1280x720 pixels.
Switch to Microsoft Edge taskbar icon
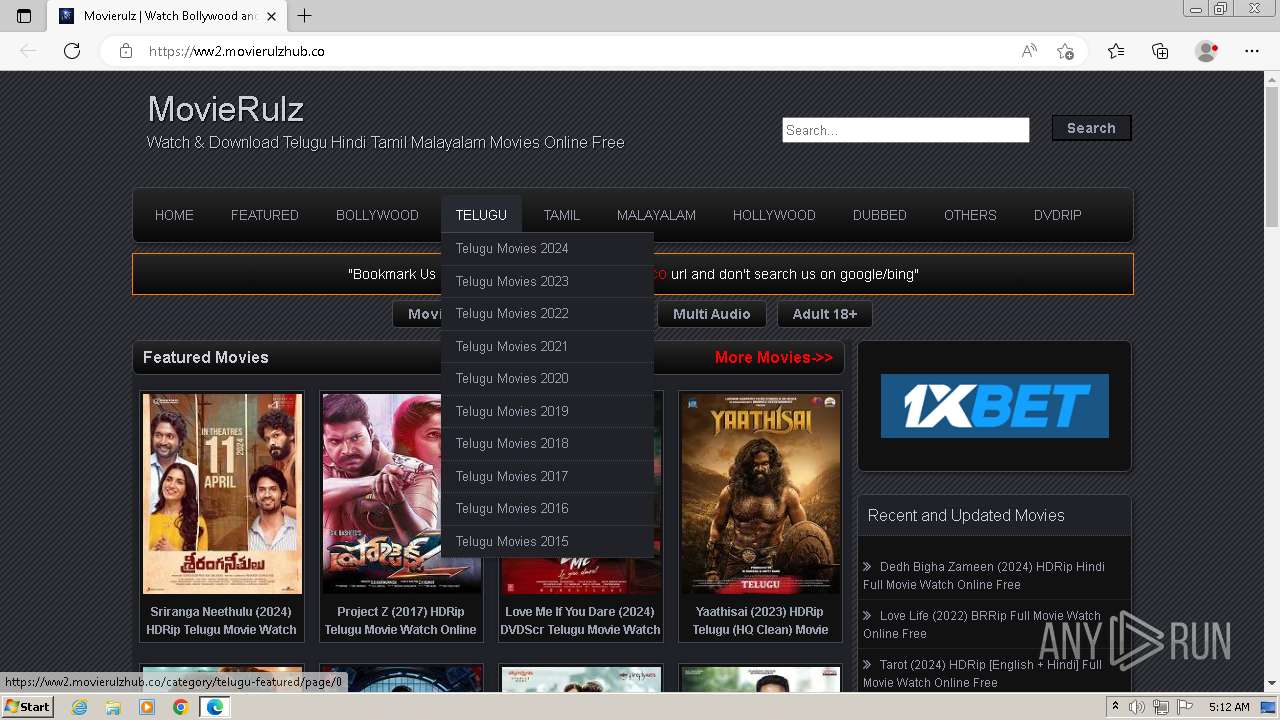pyautogui.click(x=214, y=707)
